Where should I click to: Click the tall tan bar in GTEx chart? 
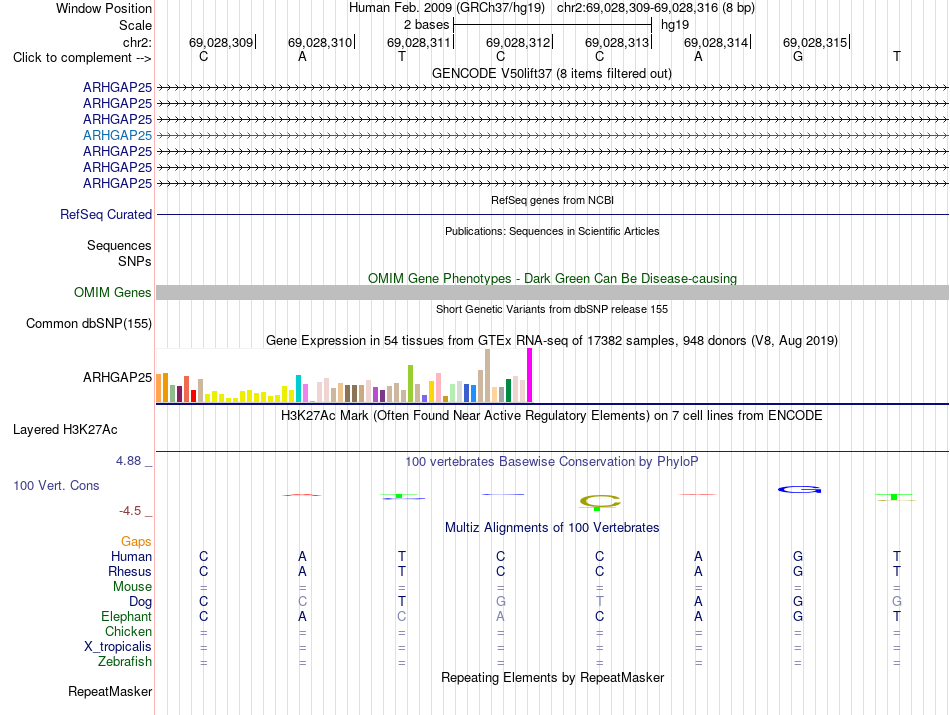point(487,376)
